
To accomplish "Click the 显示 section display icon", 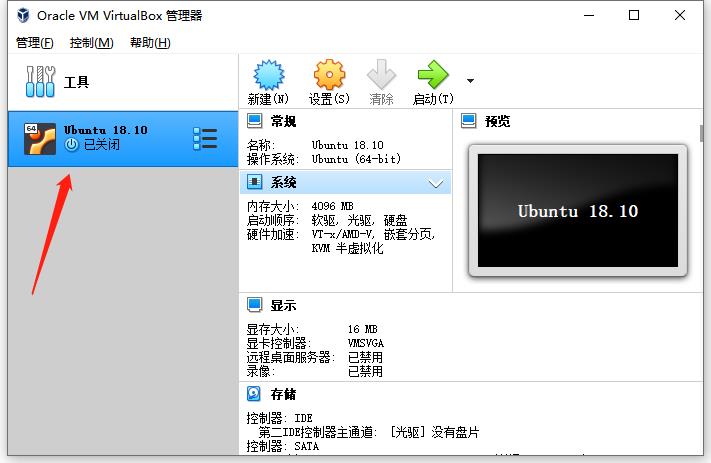I will (x=254, y=305).
